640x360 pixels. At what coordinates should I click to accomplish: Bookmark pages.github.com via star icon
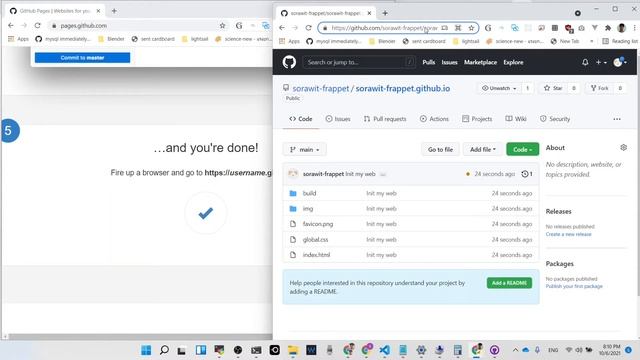[x=222, y=25]
